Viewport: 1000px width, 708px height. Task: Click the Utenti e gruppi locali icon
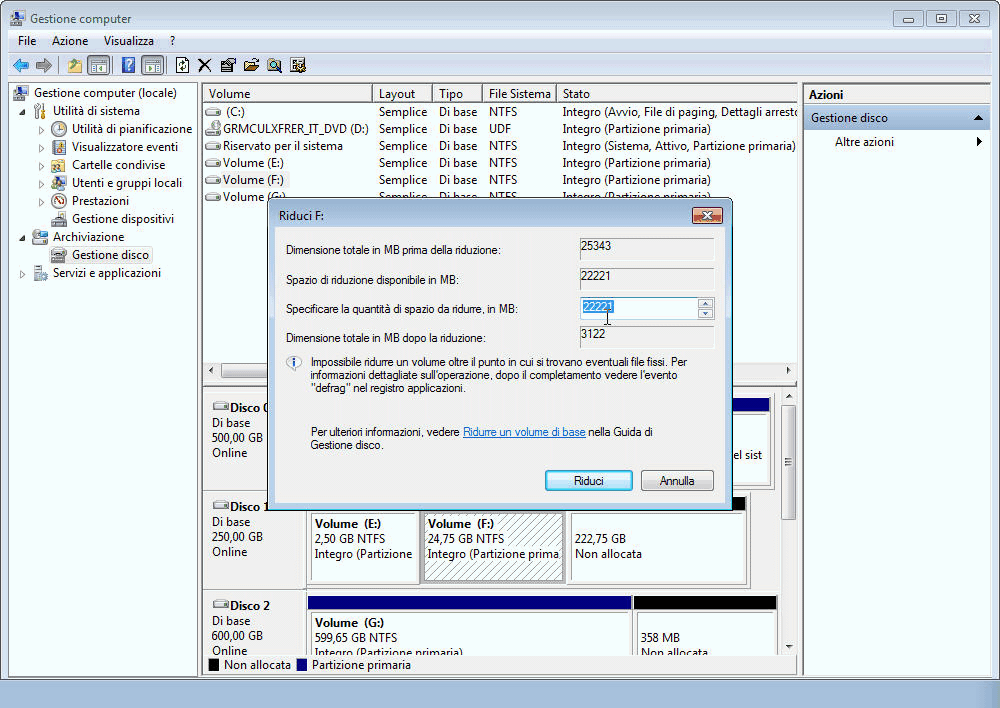pos(59,183)
